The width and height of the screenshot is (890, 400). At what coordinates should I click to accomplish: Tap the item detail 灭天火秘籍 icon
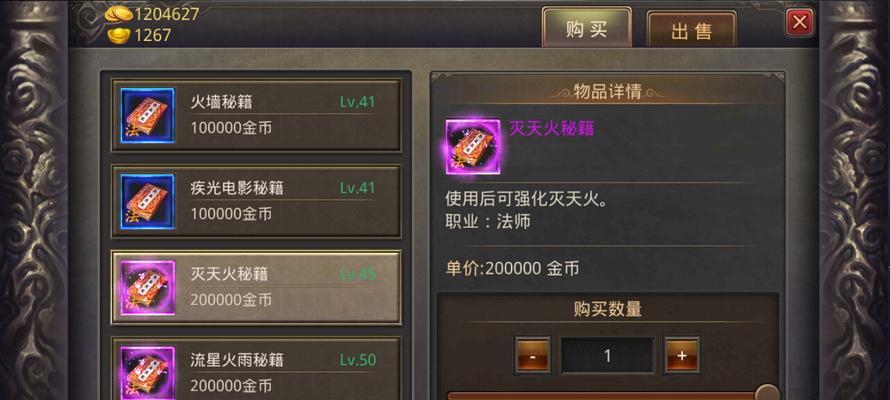point(473,146)
